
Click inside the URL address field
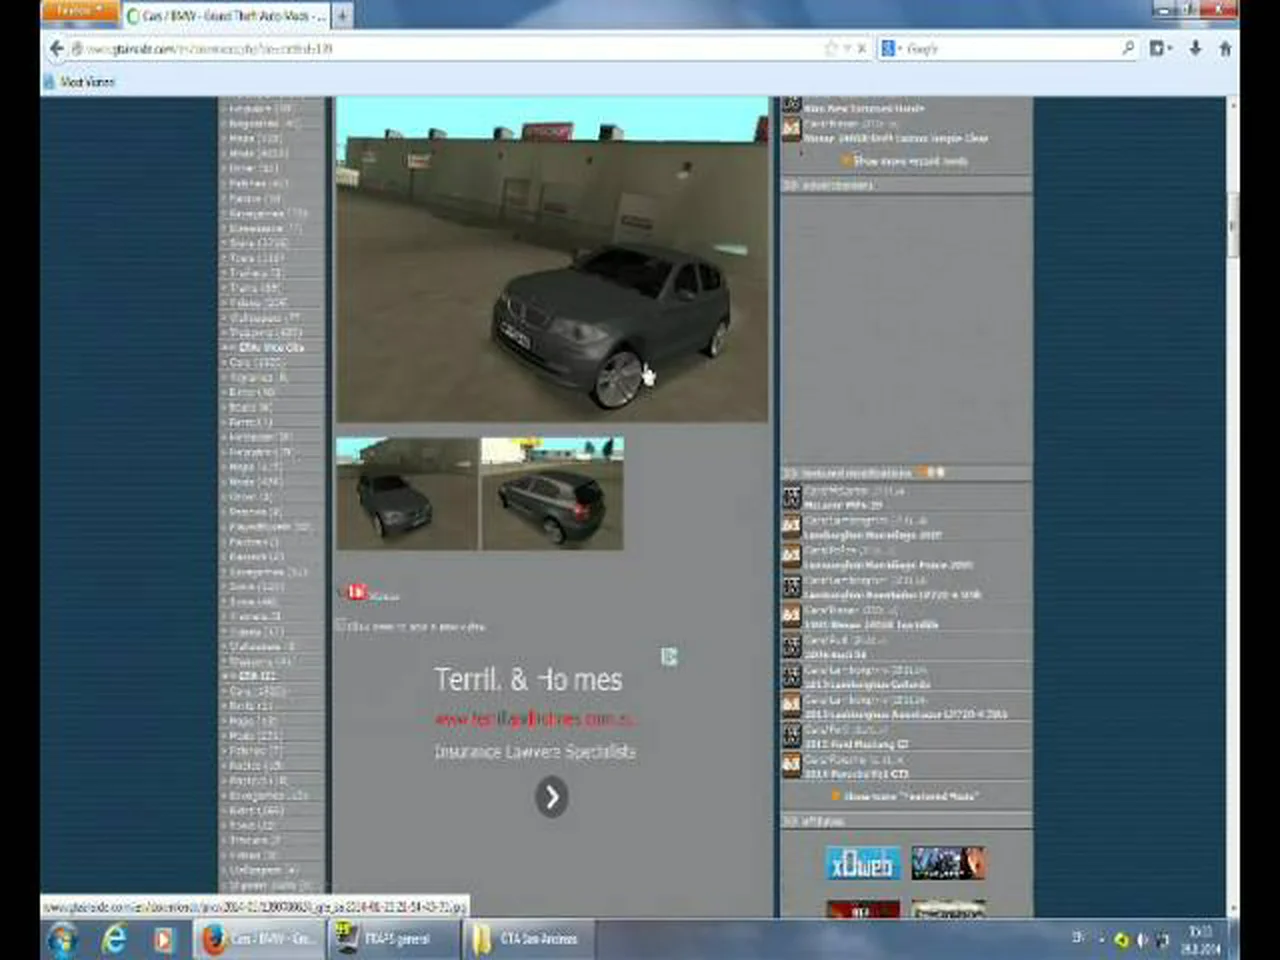pyautogui.click(x=450, y=48)
